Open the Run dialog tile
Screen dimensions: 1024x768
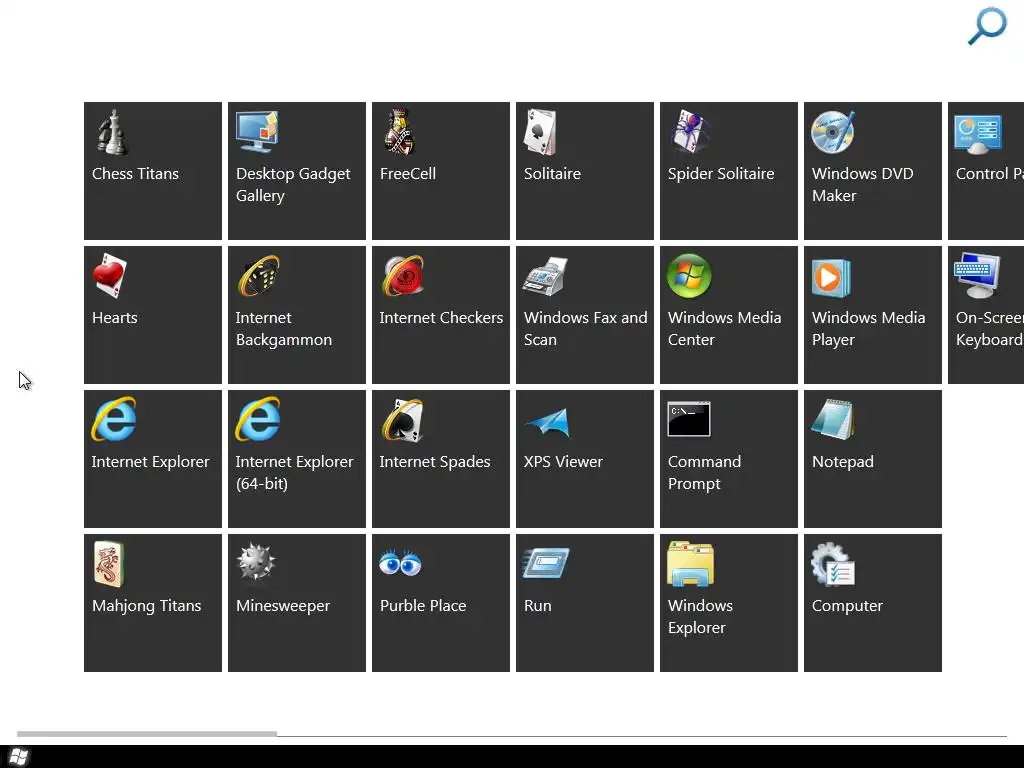coord(585,603)
